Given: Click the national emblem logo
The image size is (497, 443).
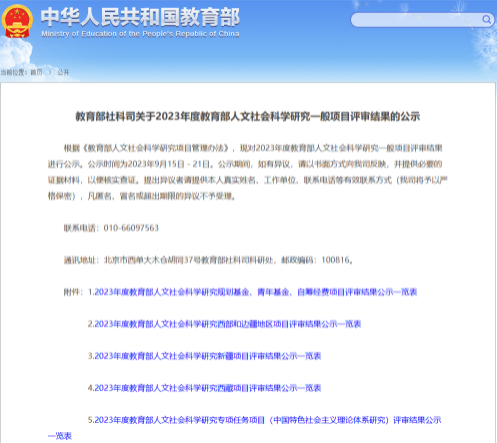Looking at the screenshot, I should pos(17,21).
